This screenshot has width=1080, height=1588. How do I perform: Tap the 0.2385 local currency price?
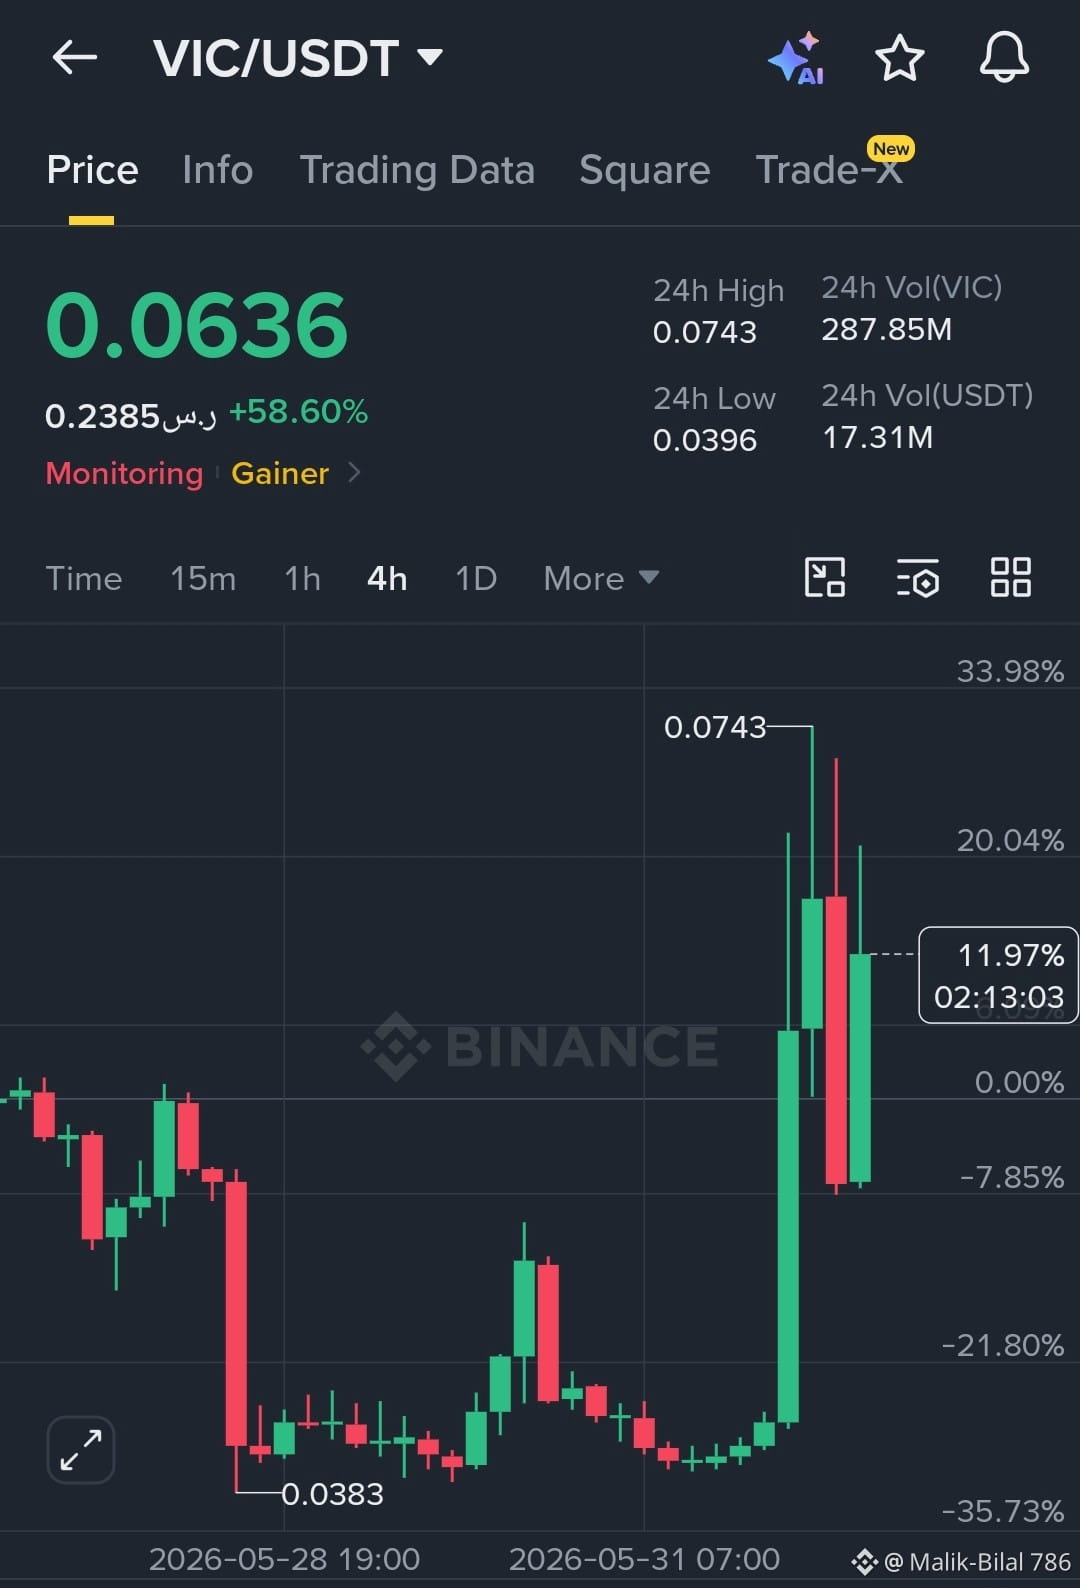tap(131, 415)
